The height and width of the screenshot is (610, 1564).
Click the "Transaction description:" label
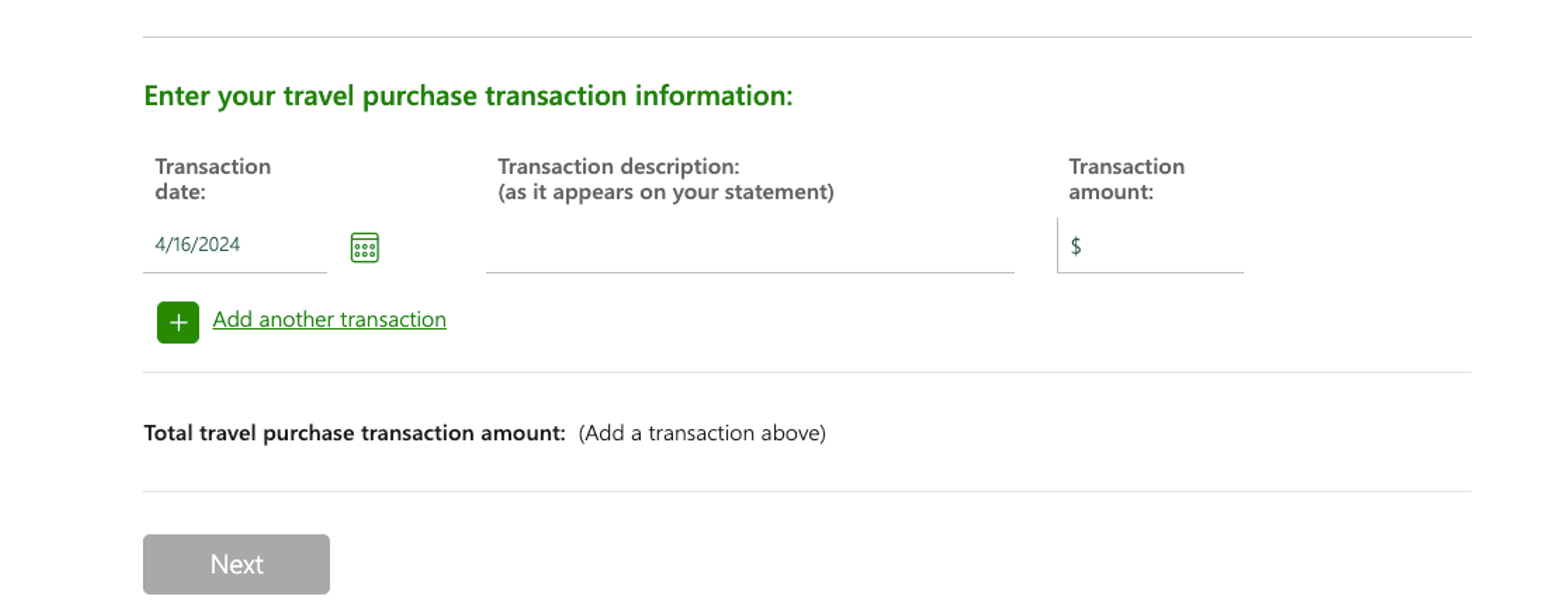pos(618,166)
